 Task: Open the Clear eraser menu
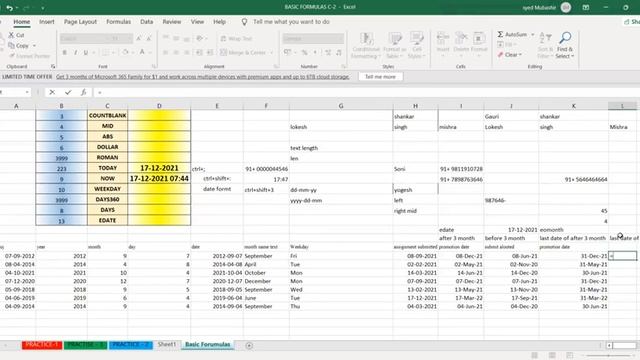(509, 55)
